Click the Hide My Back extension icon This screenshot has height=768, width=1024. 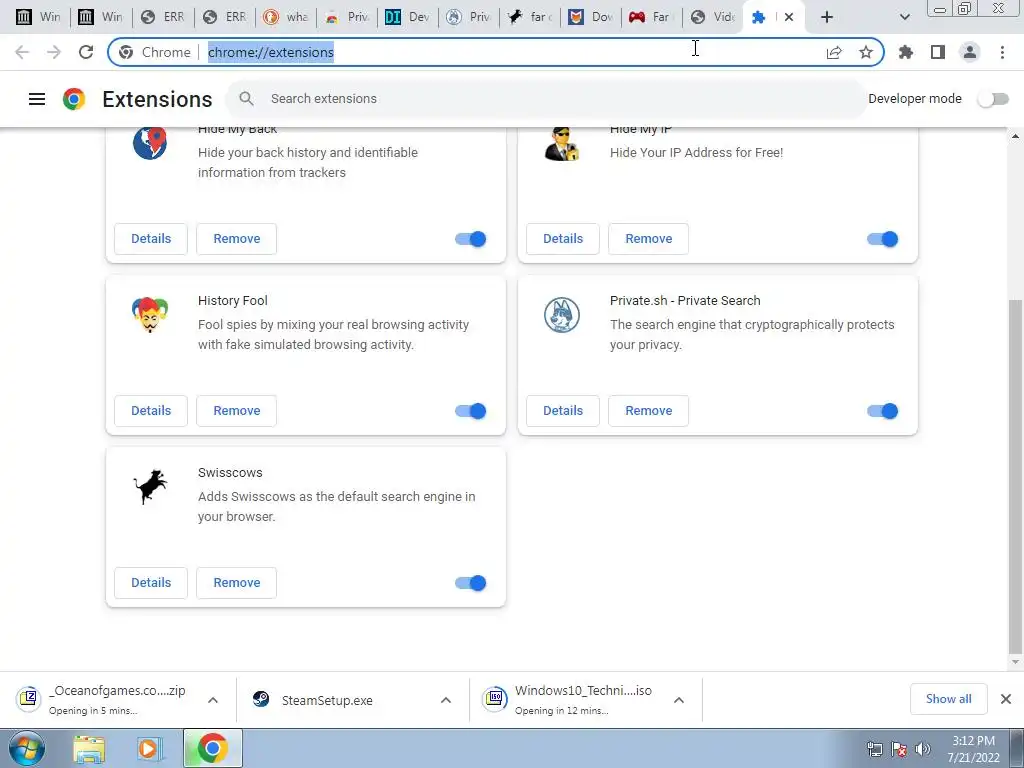[150, 144]
